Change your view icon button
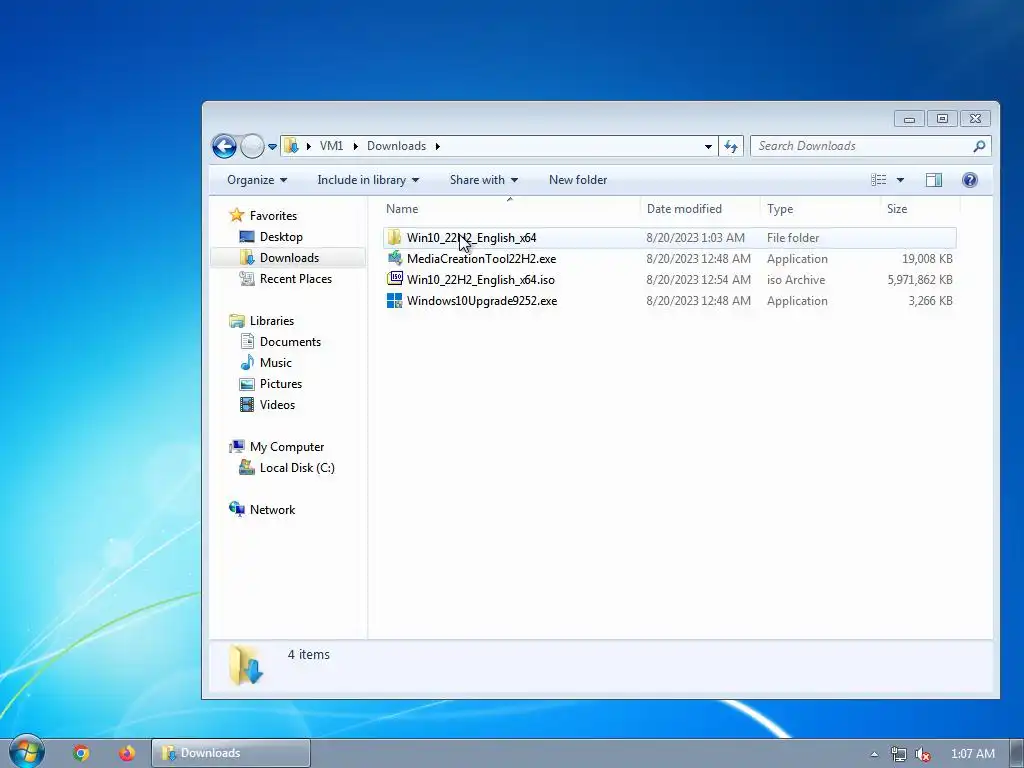 (879, 180)
